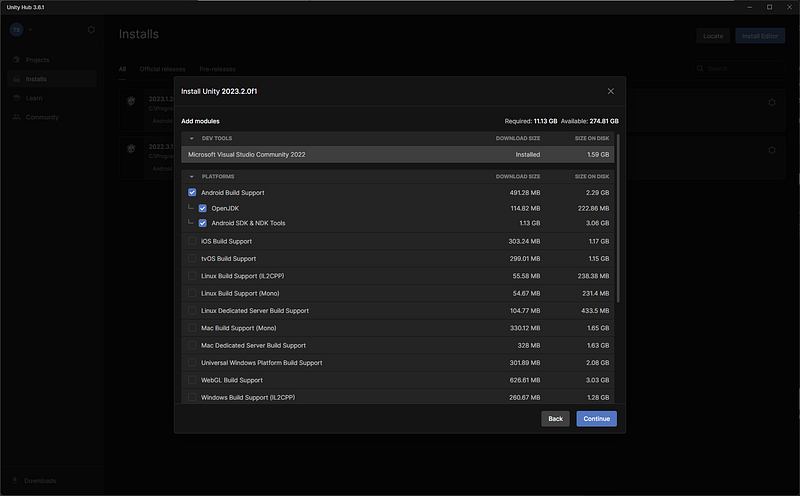Viewport: 800px width, 496px height.
Task: Focus the installs Search field
Action: click(x=739, y=68)
